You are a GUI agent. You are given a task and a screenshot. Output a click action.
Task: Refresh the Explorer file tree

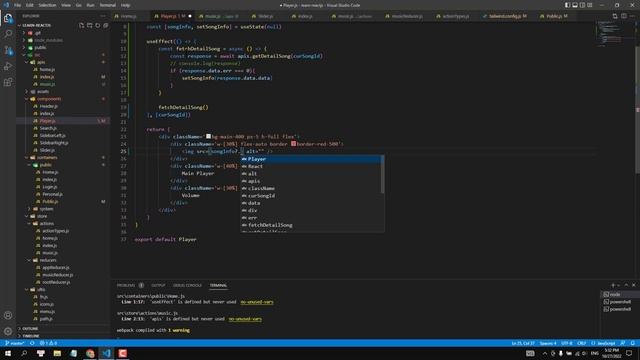tap(98, 25)
